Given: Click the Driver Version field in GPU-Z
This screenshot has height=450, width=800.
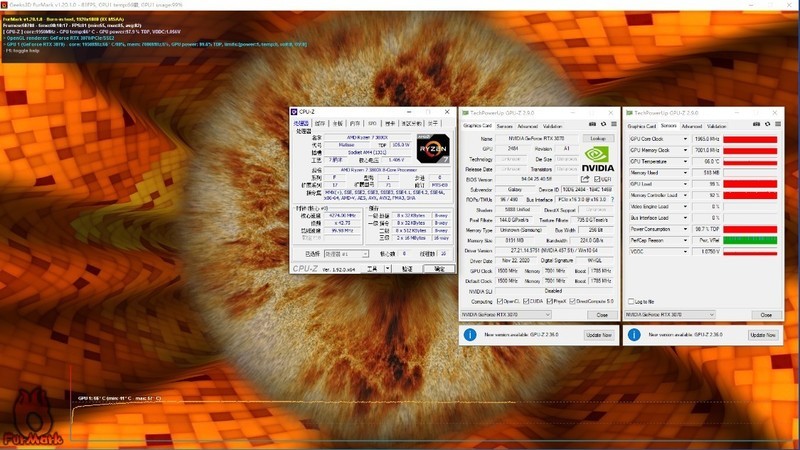Looking at the screenshot, I should [555, 251].
